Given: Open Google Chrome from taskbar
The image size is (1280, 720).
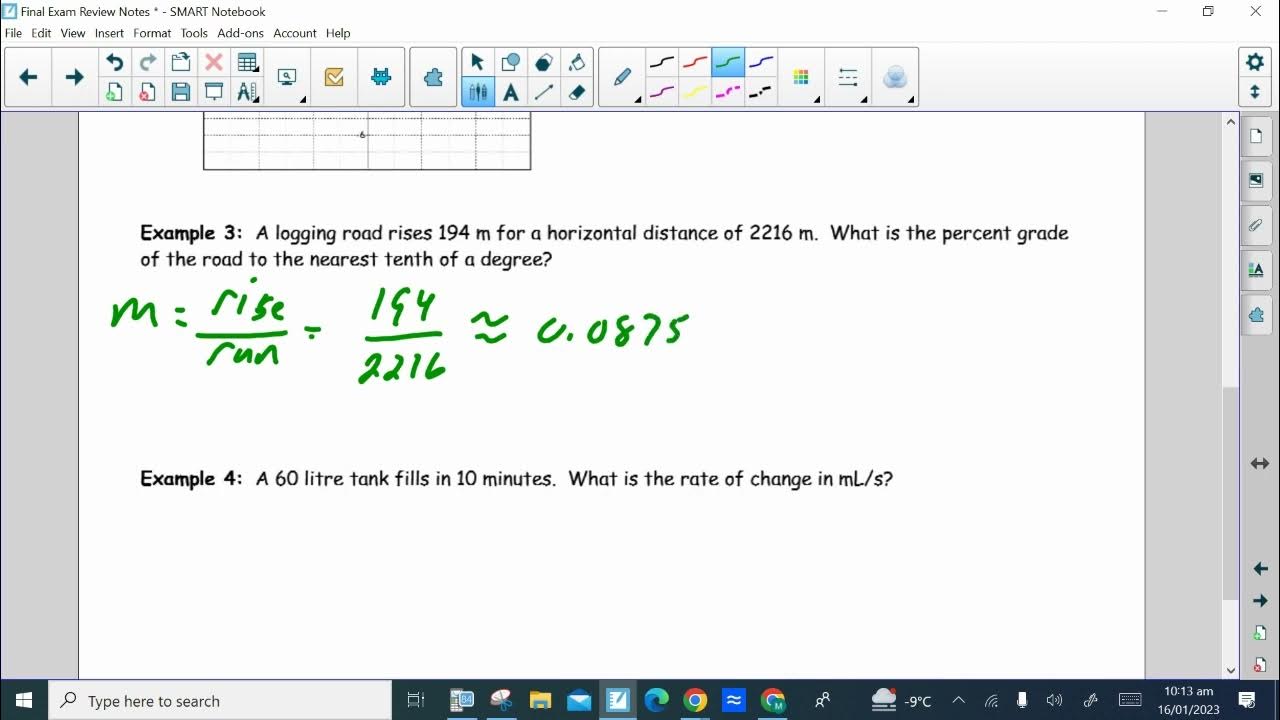Looking at the screenshot, I should pos(695,700).
